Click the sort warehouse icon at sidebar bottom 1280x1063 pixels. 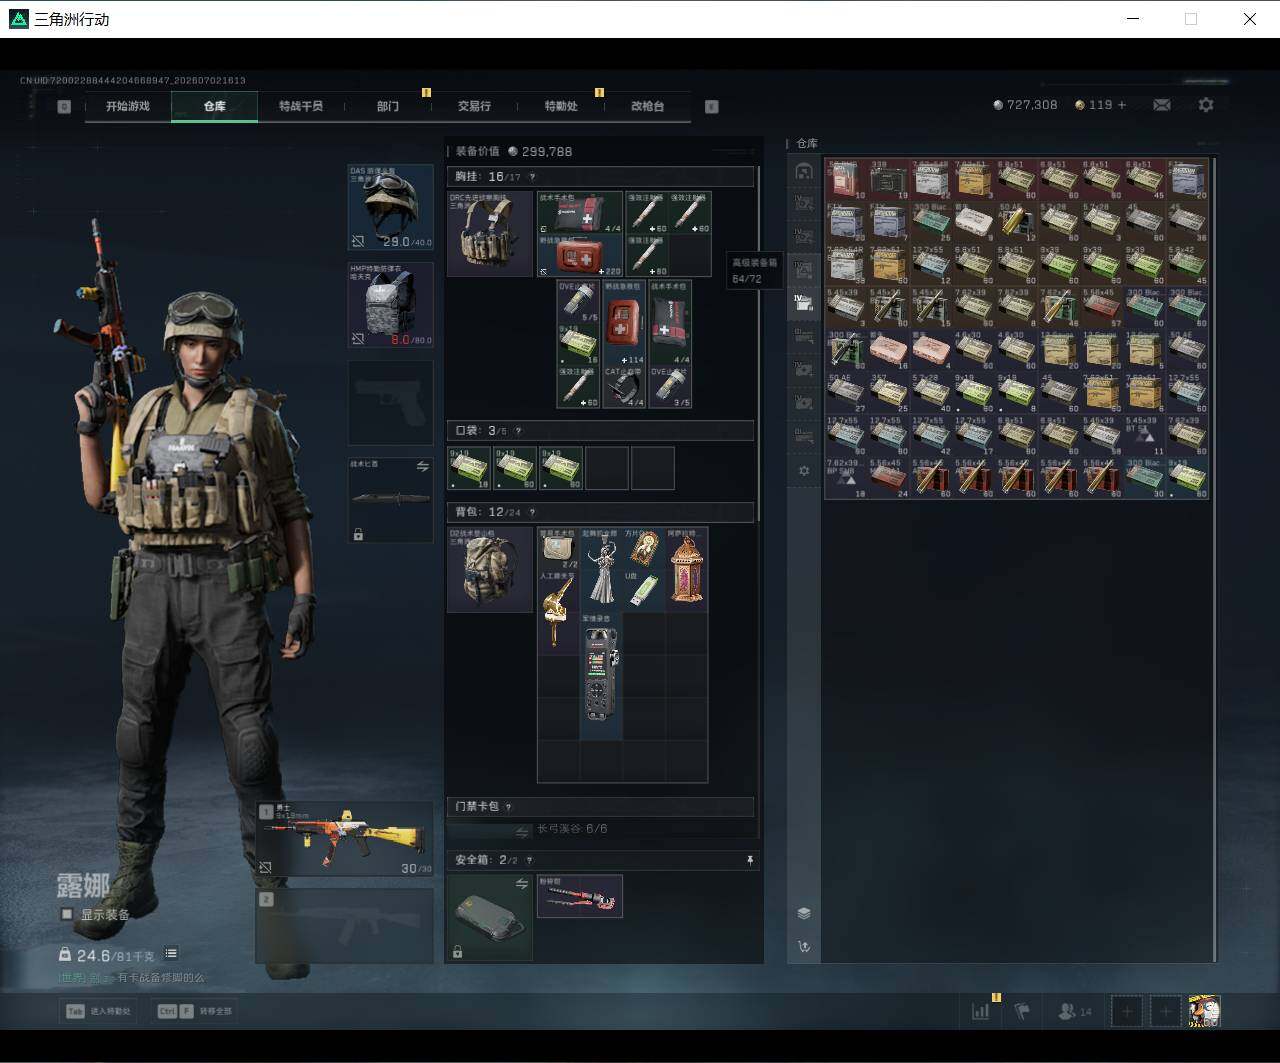(804, 946)
